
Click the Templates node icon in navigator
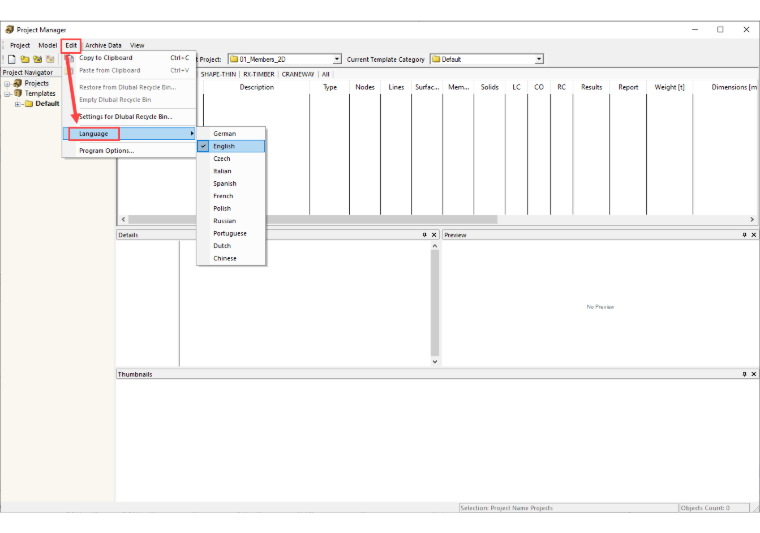point(18,93)
